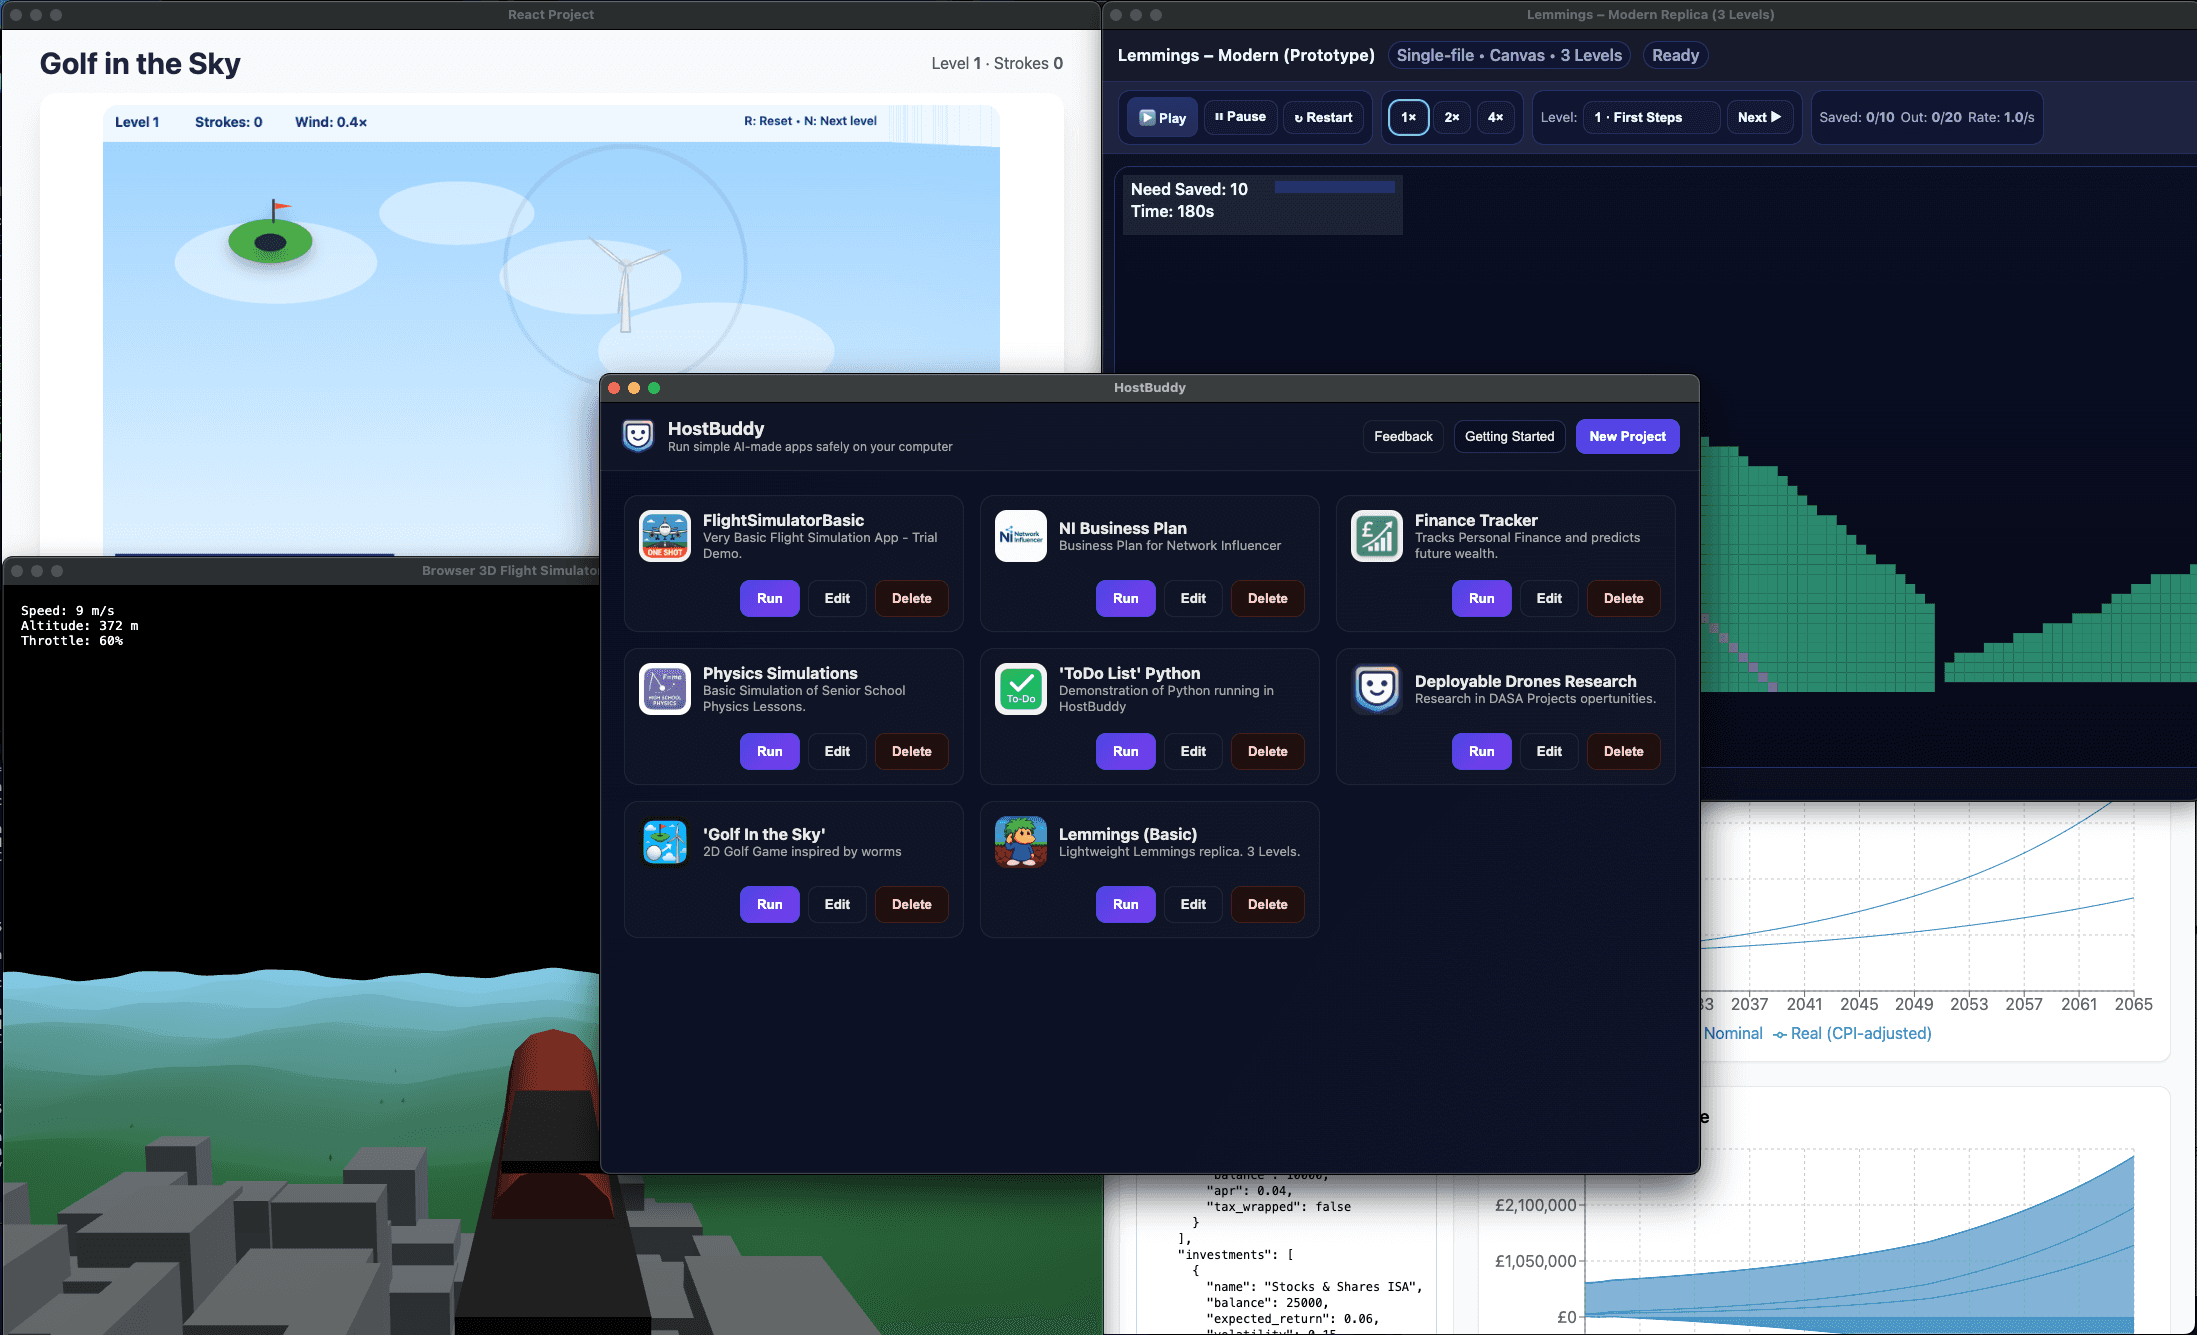Open the Getting Started guide
This screenshot has height=1335, width=2197.
click(x=1509, y=436)
